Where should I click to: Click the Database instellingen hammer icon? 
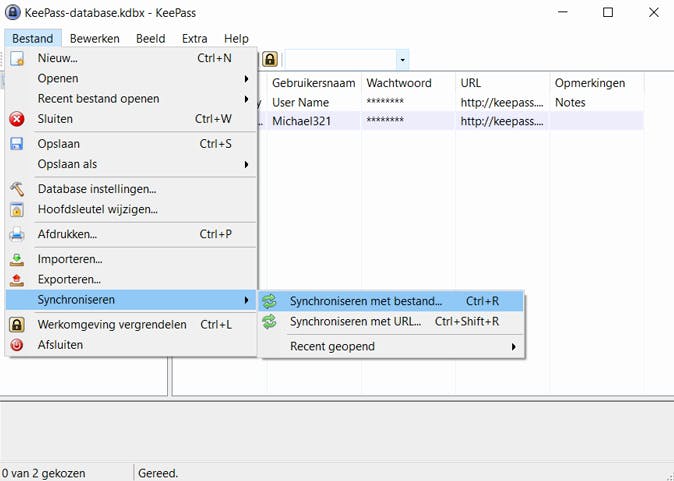pos(17,189)
